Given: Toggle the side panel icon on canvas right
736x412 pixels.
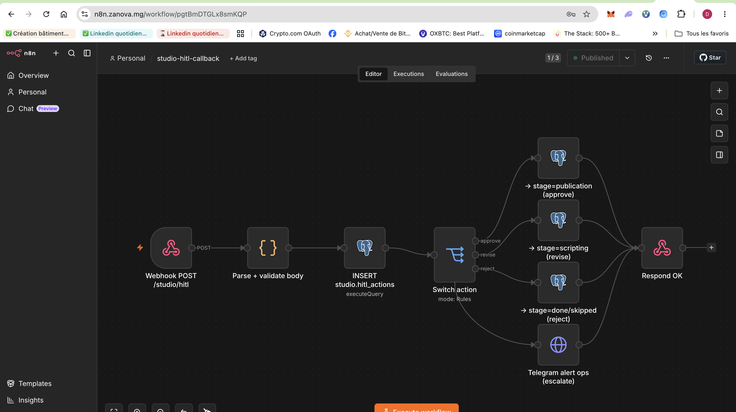Looking at the screenshot, I should click(x=719, y=155).
